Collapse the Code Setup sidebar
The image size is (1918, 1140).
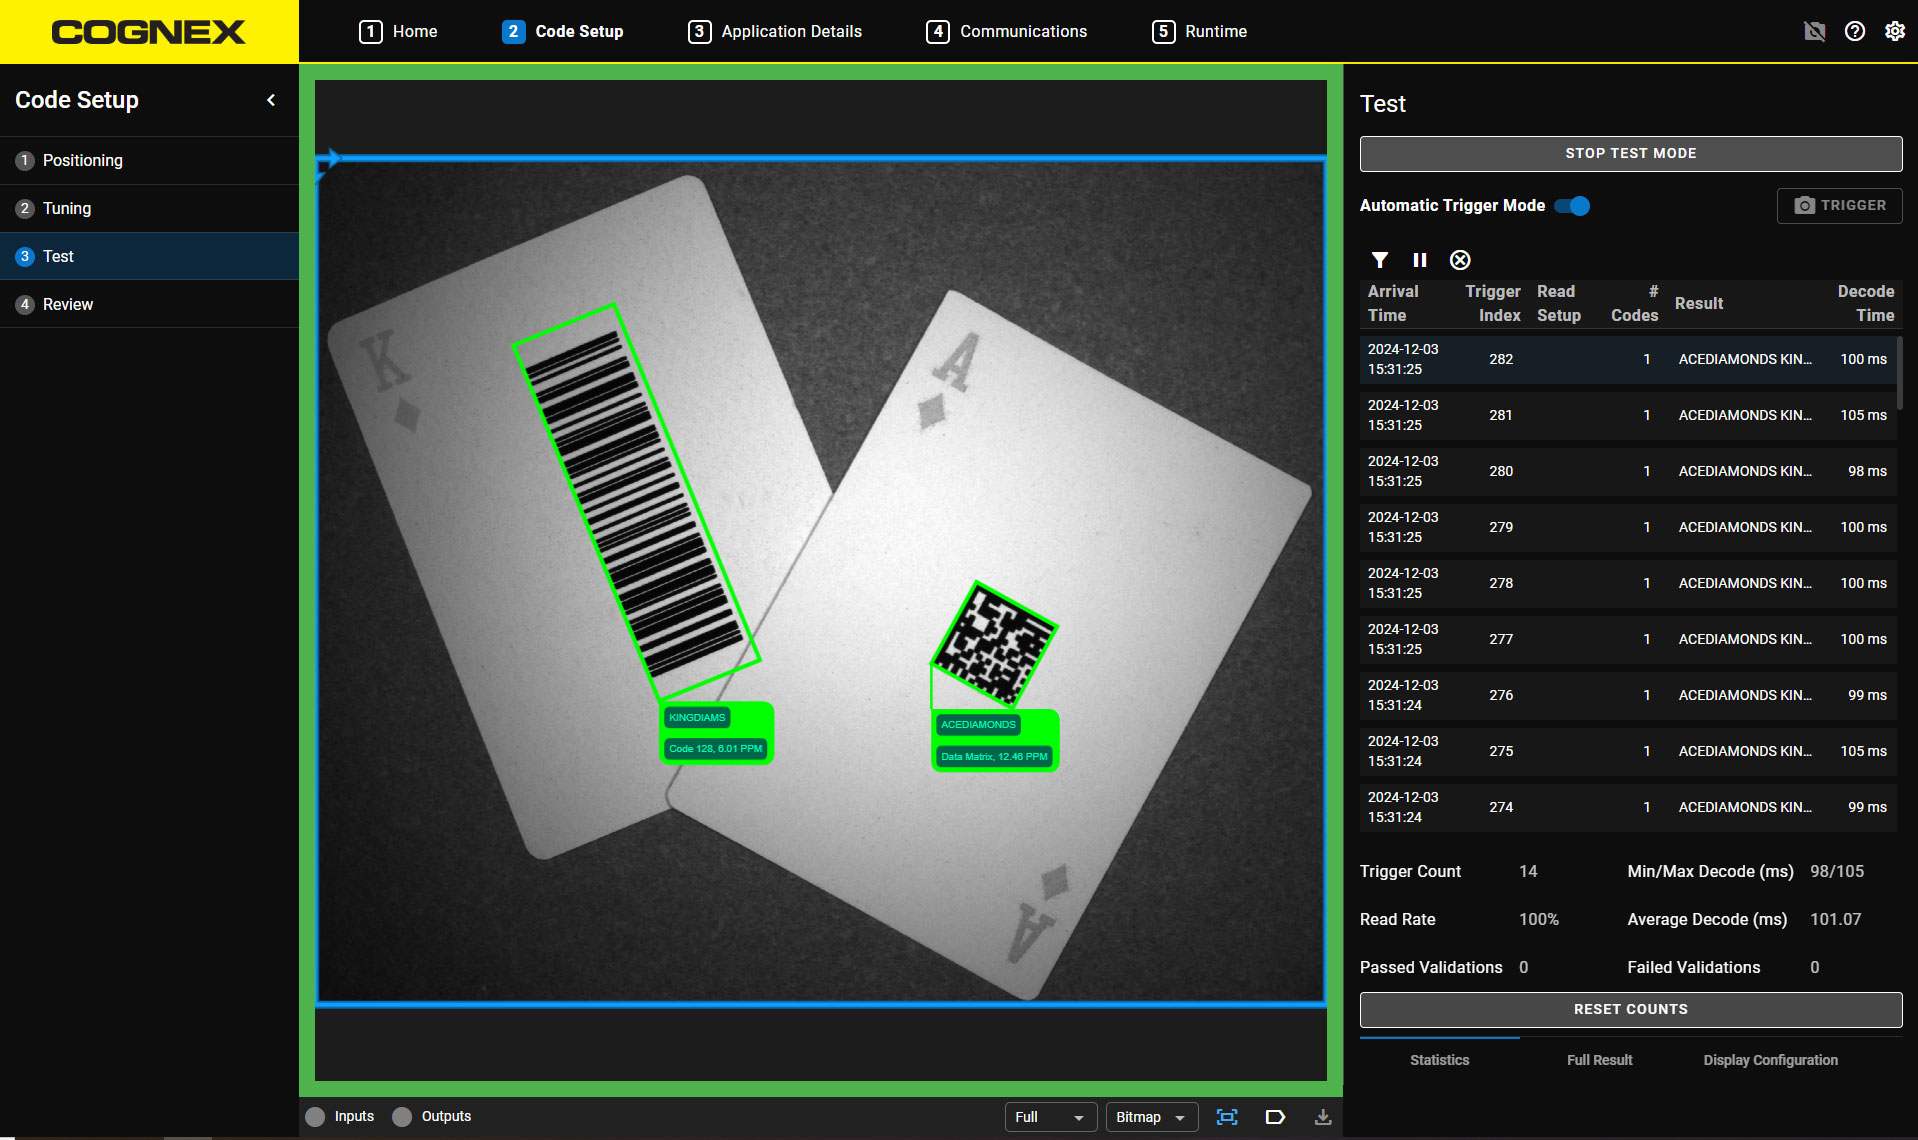(271, 100)
